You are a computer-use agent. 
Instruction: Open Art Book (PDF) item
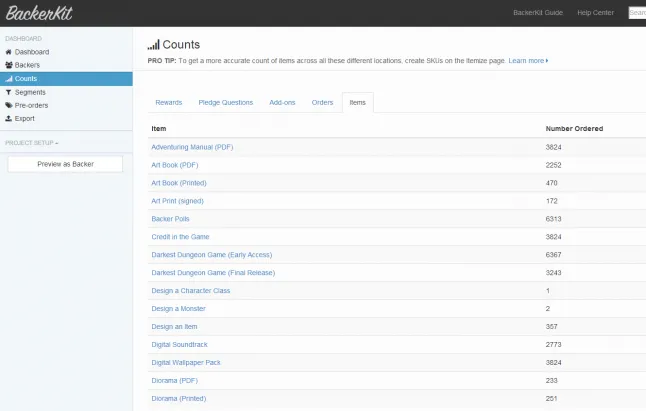pyautogui.click(x=175, y=165)
